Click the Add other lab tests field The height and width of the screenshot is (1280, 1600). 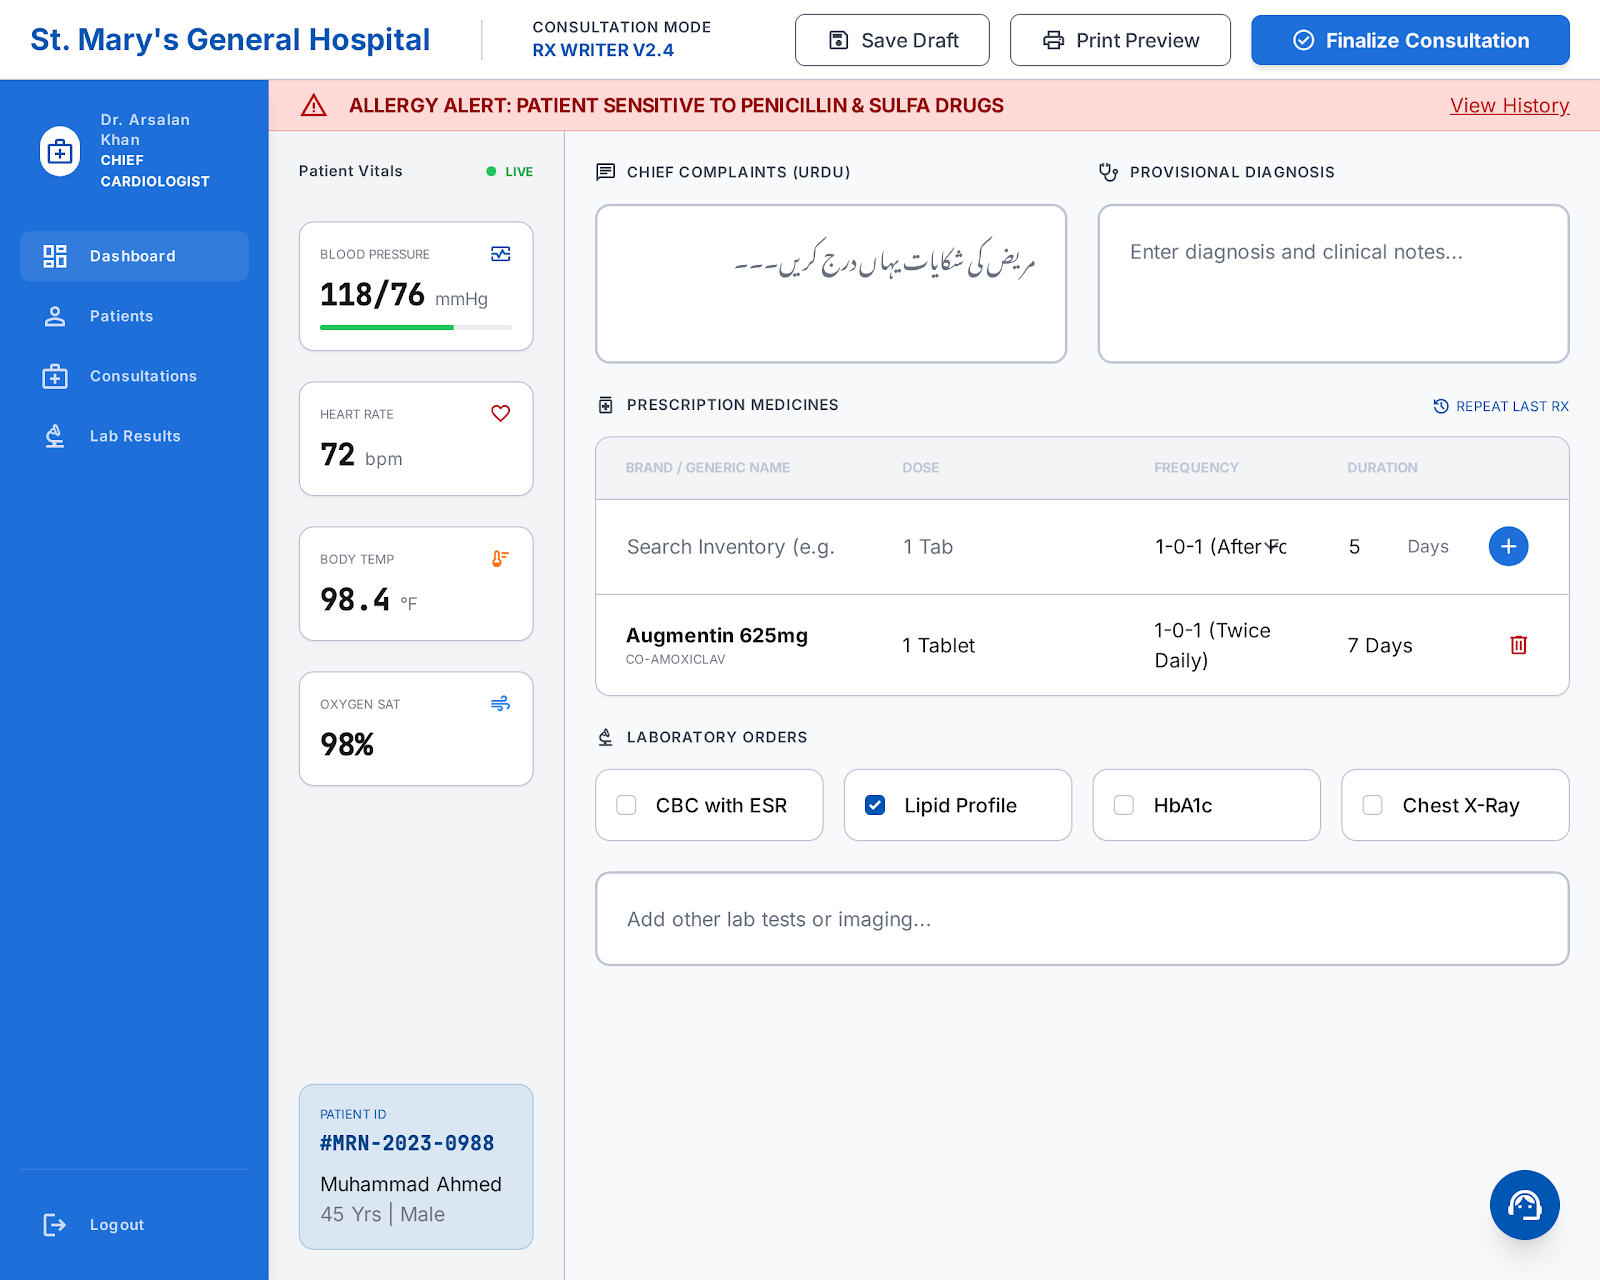click(1082, 919)
